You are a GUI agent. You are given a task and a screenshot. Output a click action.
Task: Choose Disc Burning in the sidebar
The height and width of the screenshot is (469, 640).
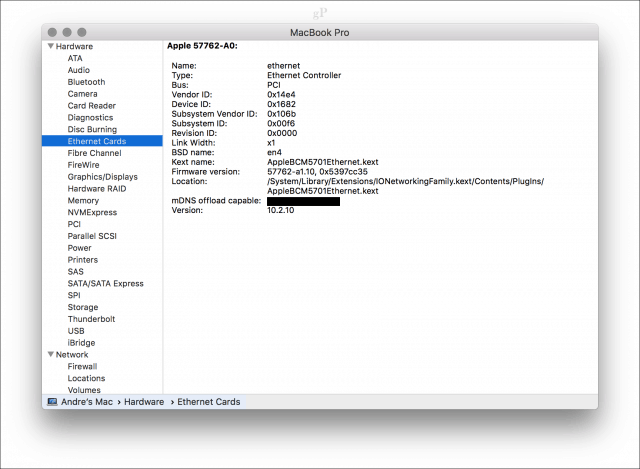92,129
